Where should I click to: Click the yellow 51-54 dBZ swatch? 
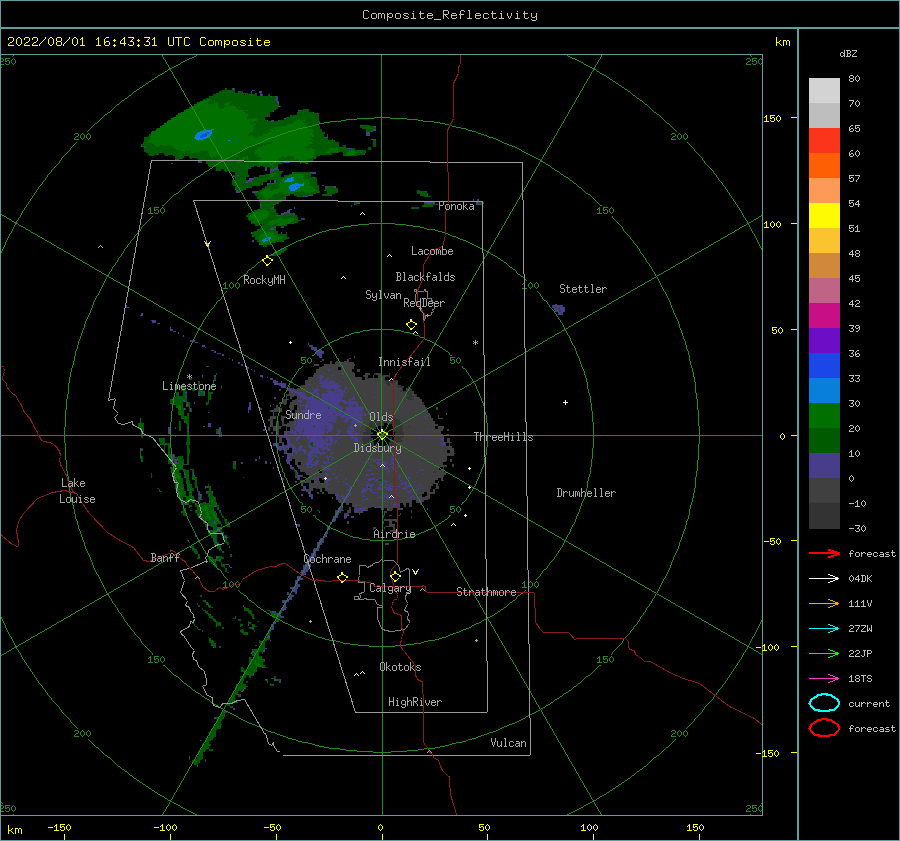pos(824,216)
